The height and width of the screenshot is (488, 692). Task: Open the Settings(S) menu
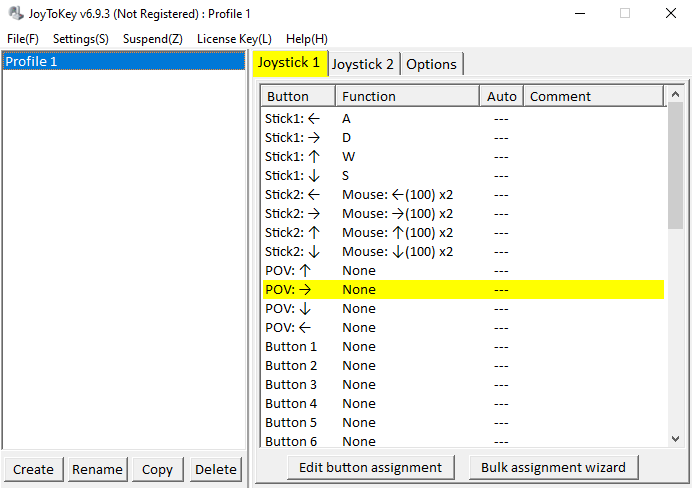(81, 38)
